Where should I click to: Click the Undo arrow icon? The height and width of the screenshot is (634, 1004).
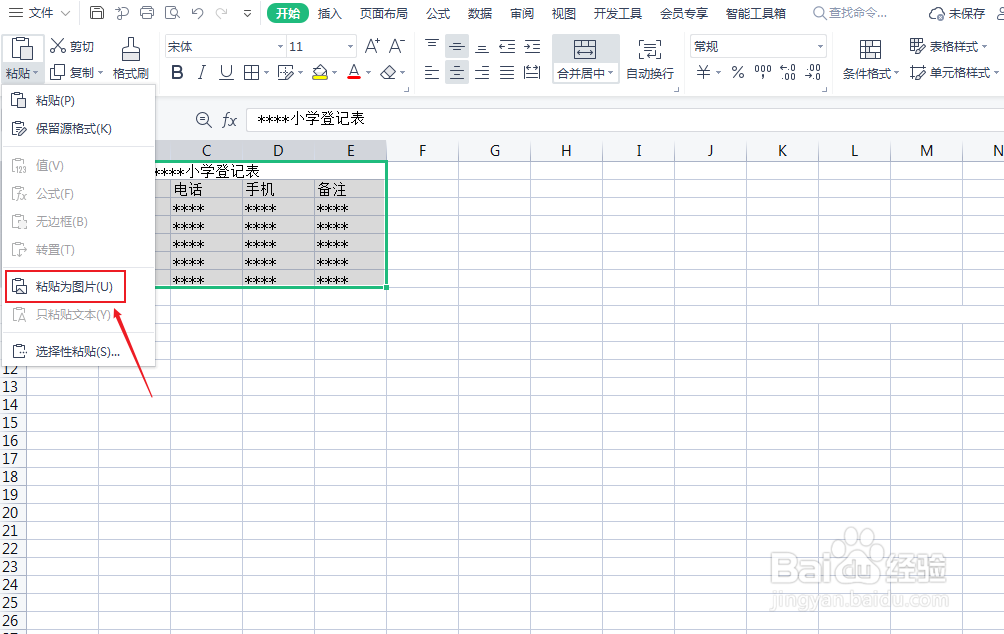197,13
